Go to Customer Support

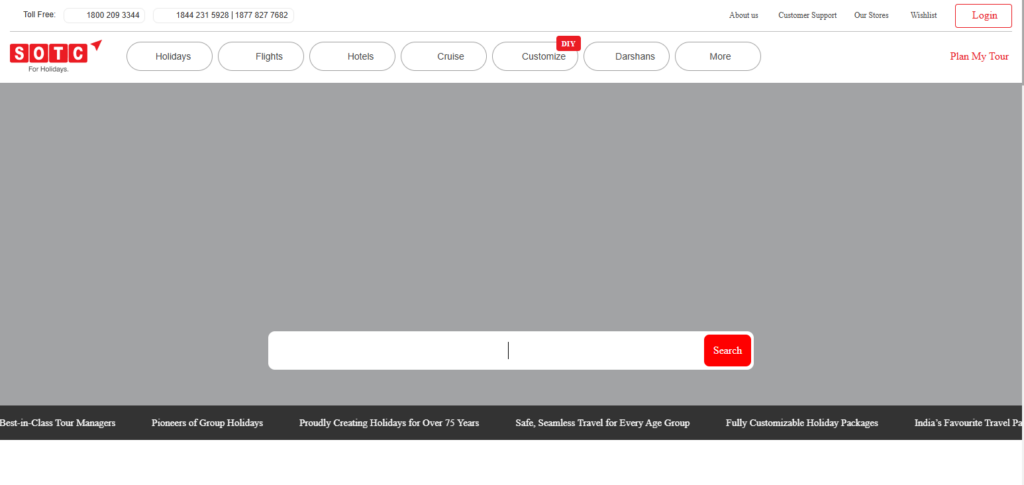(807, 16)
